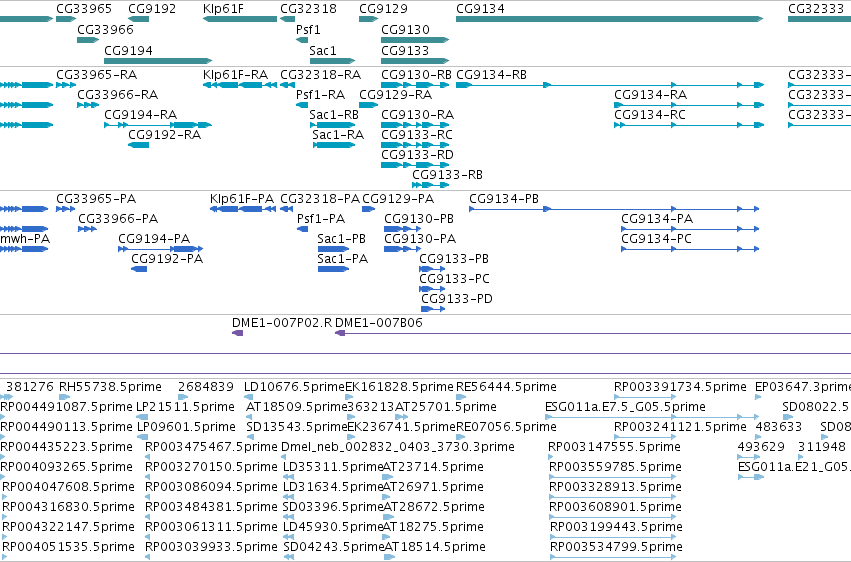Click the CG9194-RA transcript label

coord(141,114)
